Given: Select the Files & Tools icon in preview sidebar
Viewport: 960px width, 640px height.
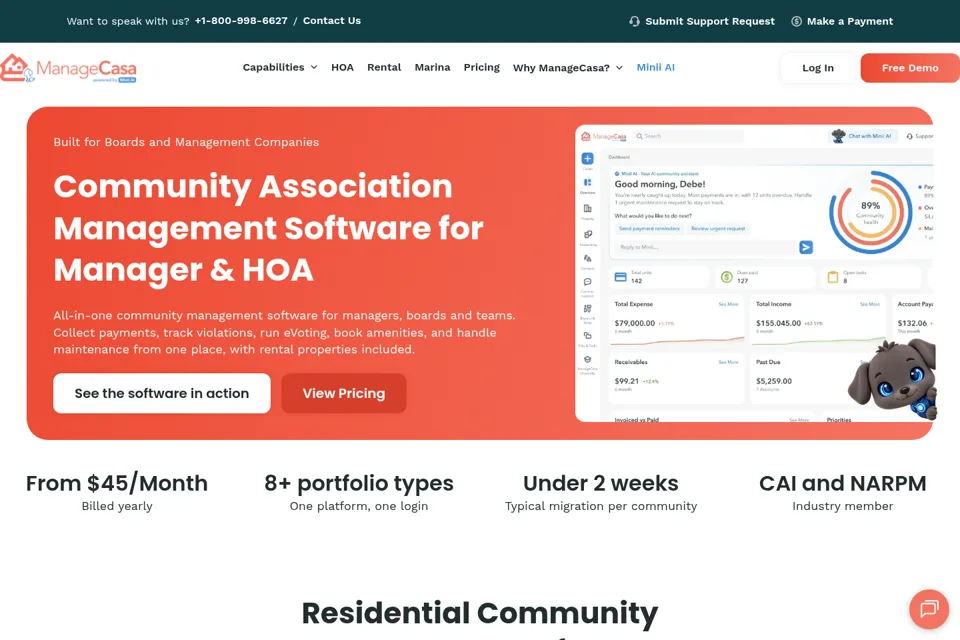Looking at the screenshot, I should pyautogui.click(x=587, y=336).
